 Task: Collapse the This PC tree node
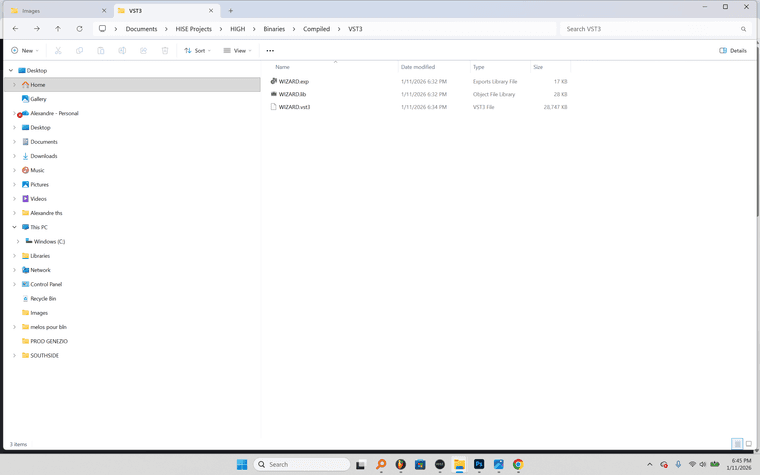tap(15, 227)
